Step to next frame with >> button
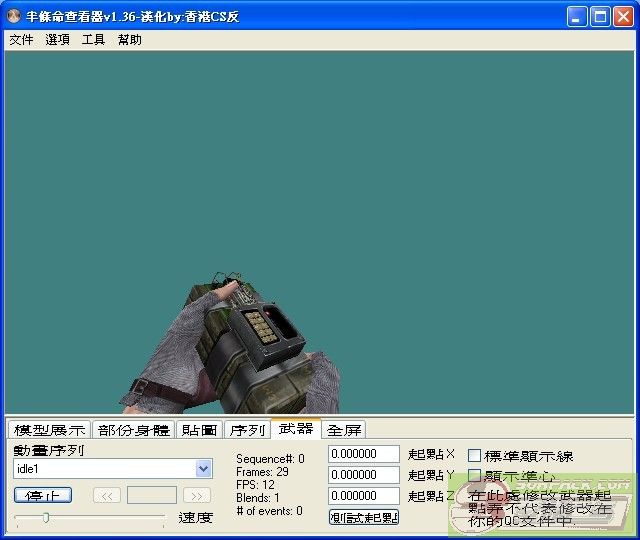 (197, 495)
